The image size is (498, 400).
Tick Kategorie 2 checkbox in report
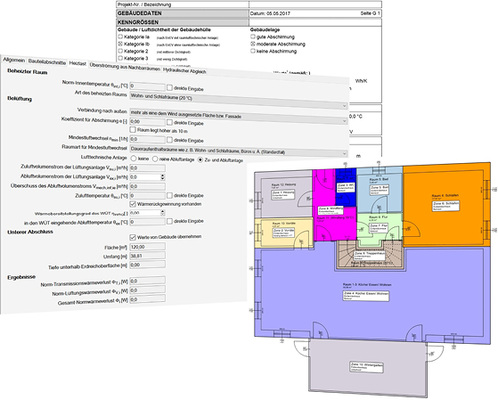pos(120,51)
